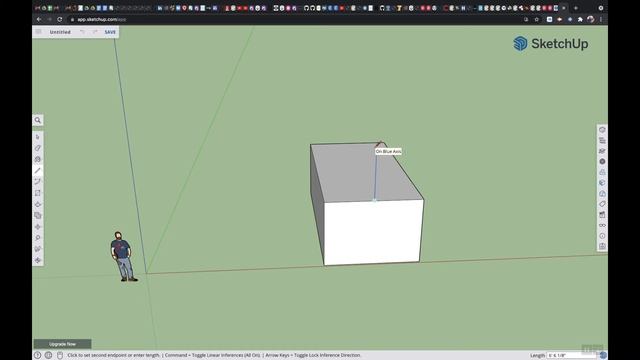Open the help question mark icon

point(38,355)
